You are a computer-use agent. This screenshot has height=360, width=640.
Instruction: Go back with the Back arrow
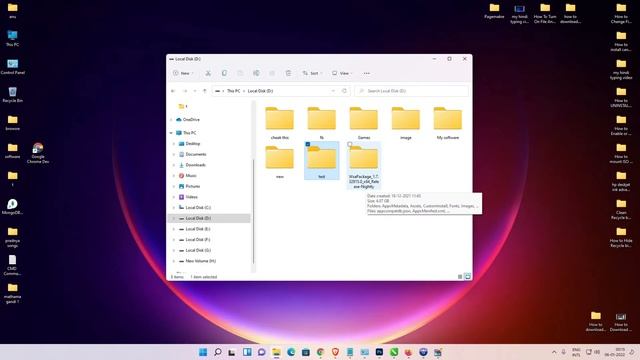173,91
